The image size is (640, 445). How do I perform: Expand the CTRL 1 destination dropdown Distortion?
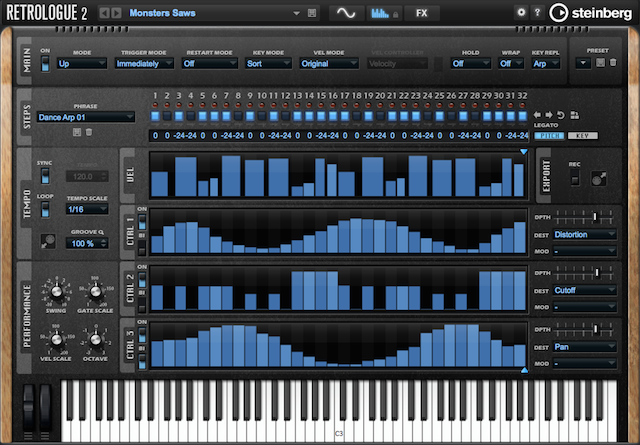(x=584, y=235)
